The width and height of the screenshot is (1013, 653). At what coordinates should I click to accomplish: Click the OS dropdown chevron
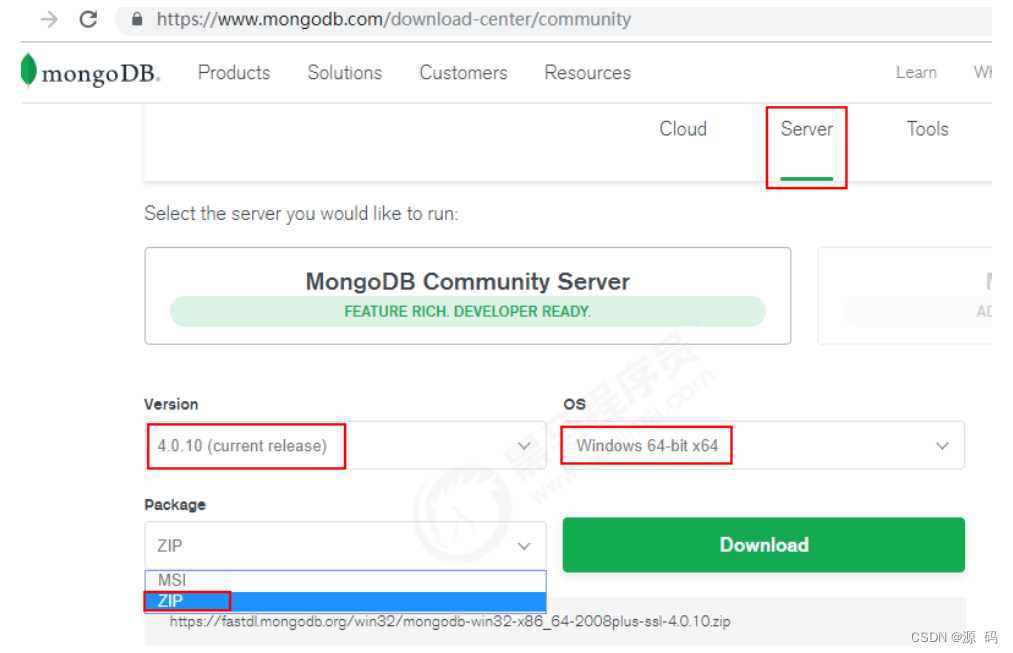point(942,446)
